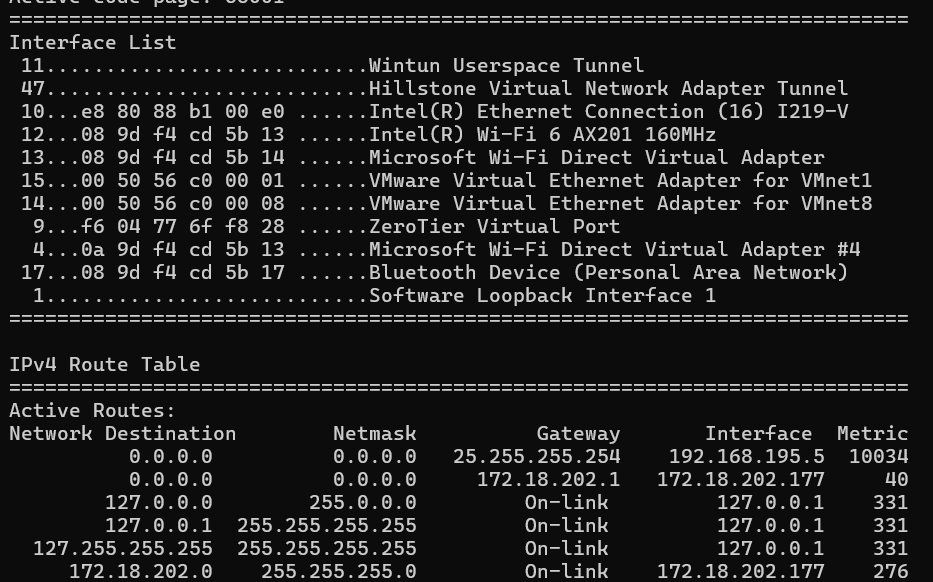This screenshot has width=933, height=582.
Task: Click the Intel(R) Ethernet Connection I219-V text
Action: click(x=608, y=111)
